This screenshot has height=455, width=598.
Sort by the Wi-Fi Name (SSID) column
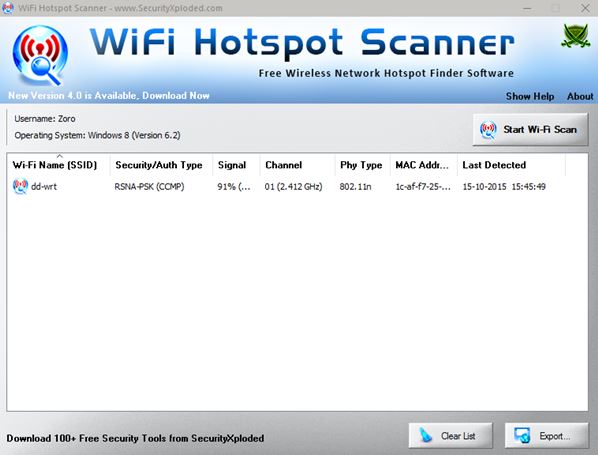[58, 165]
